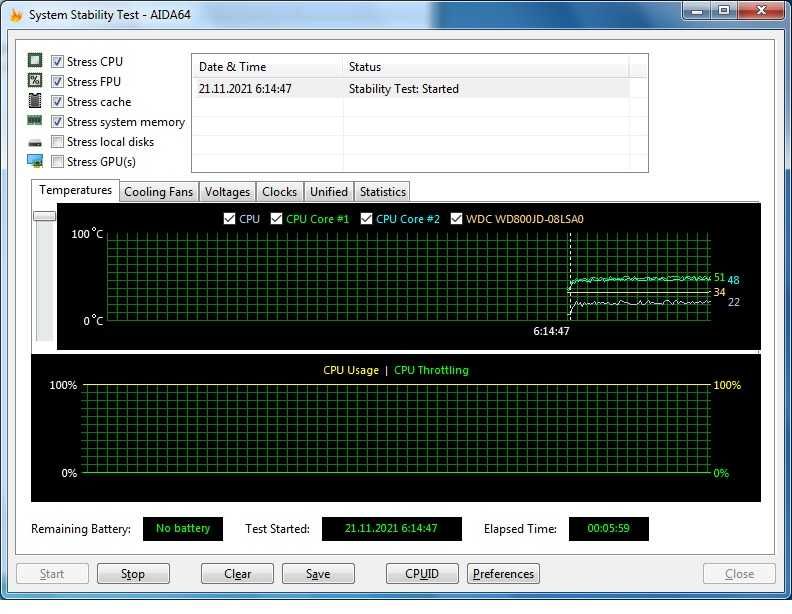Click the 48 temperature reading value

[733, 280]
